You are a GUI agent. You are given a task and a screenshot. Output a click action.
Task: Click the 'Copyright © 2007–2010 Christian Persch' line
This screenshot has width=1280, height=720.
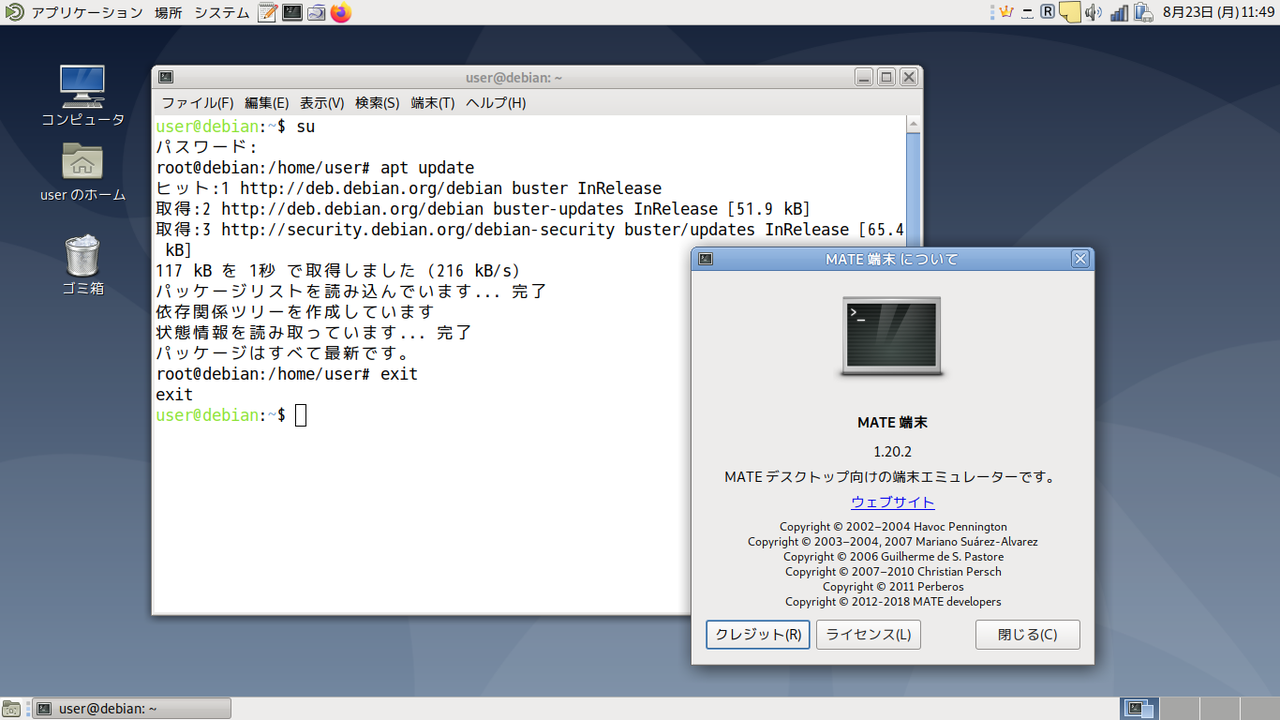[893, 572]
